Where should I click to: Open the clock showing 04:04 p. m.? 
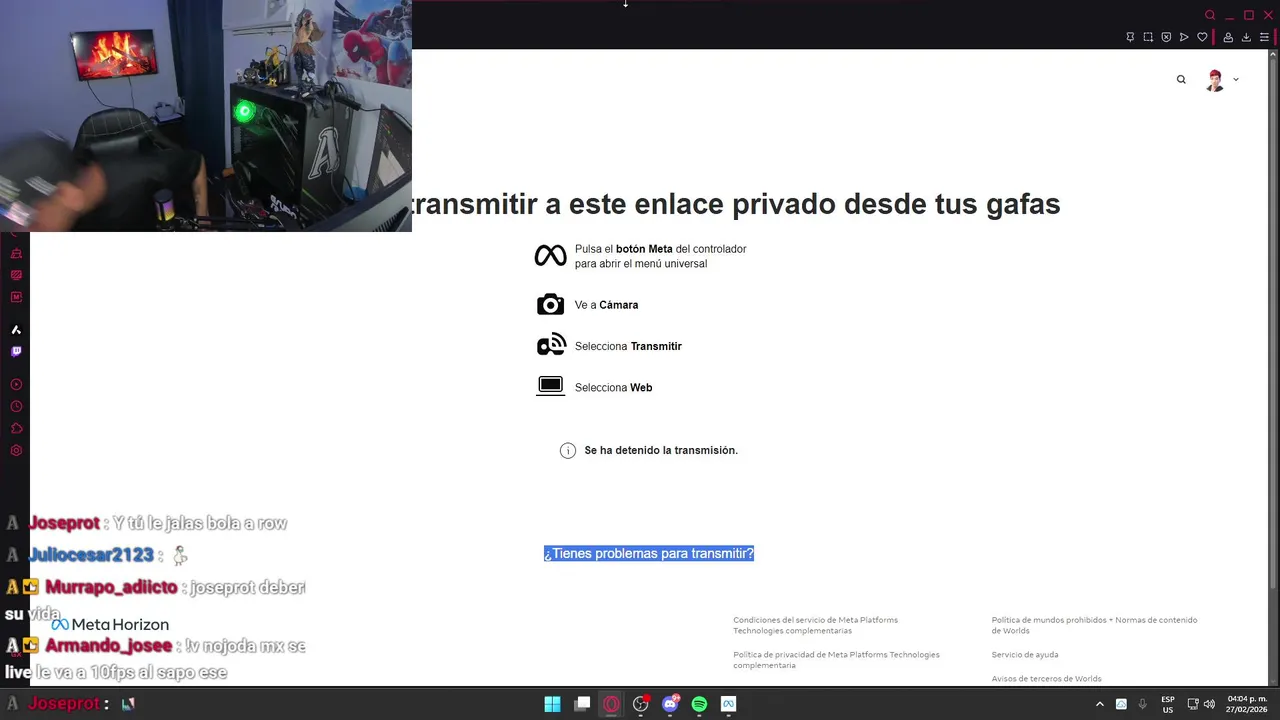pos(1247,704)
